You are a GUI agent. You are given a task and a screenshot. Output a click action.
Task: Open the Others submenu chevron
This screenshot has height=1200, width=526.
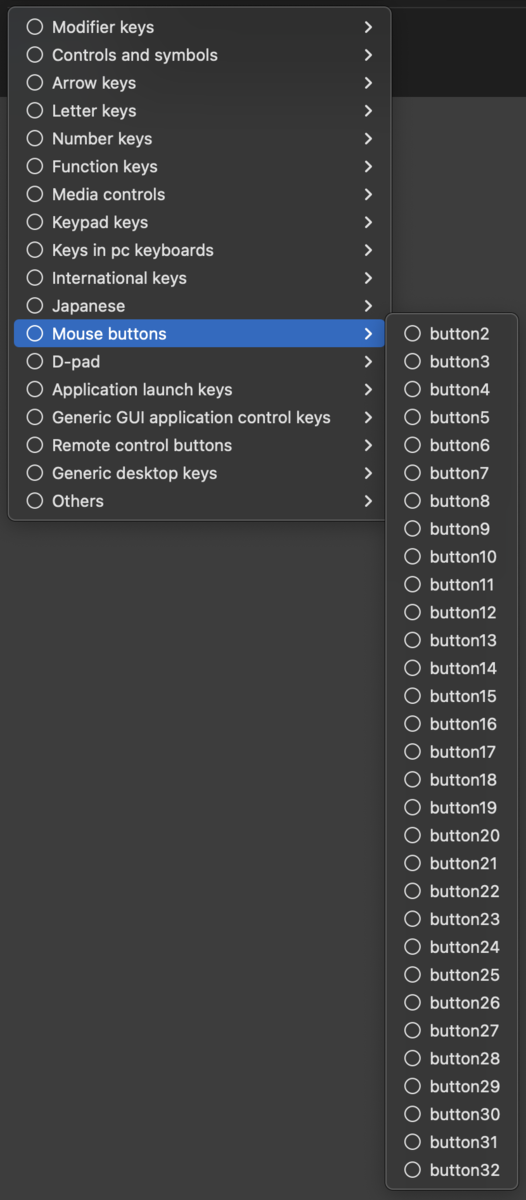(x=369, y=501)
